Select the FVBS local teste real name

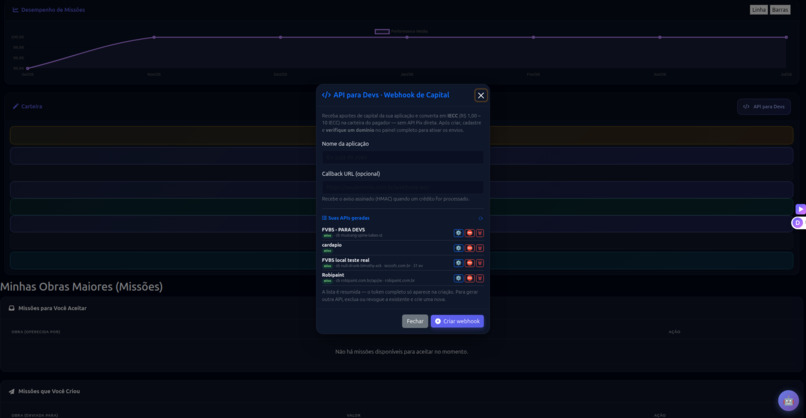click(345, 260)
